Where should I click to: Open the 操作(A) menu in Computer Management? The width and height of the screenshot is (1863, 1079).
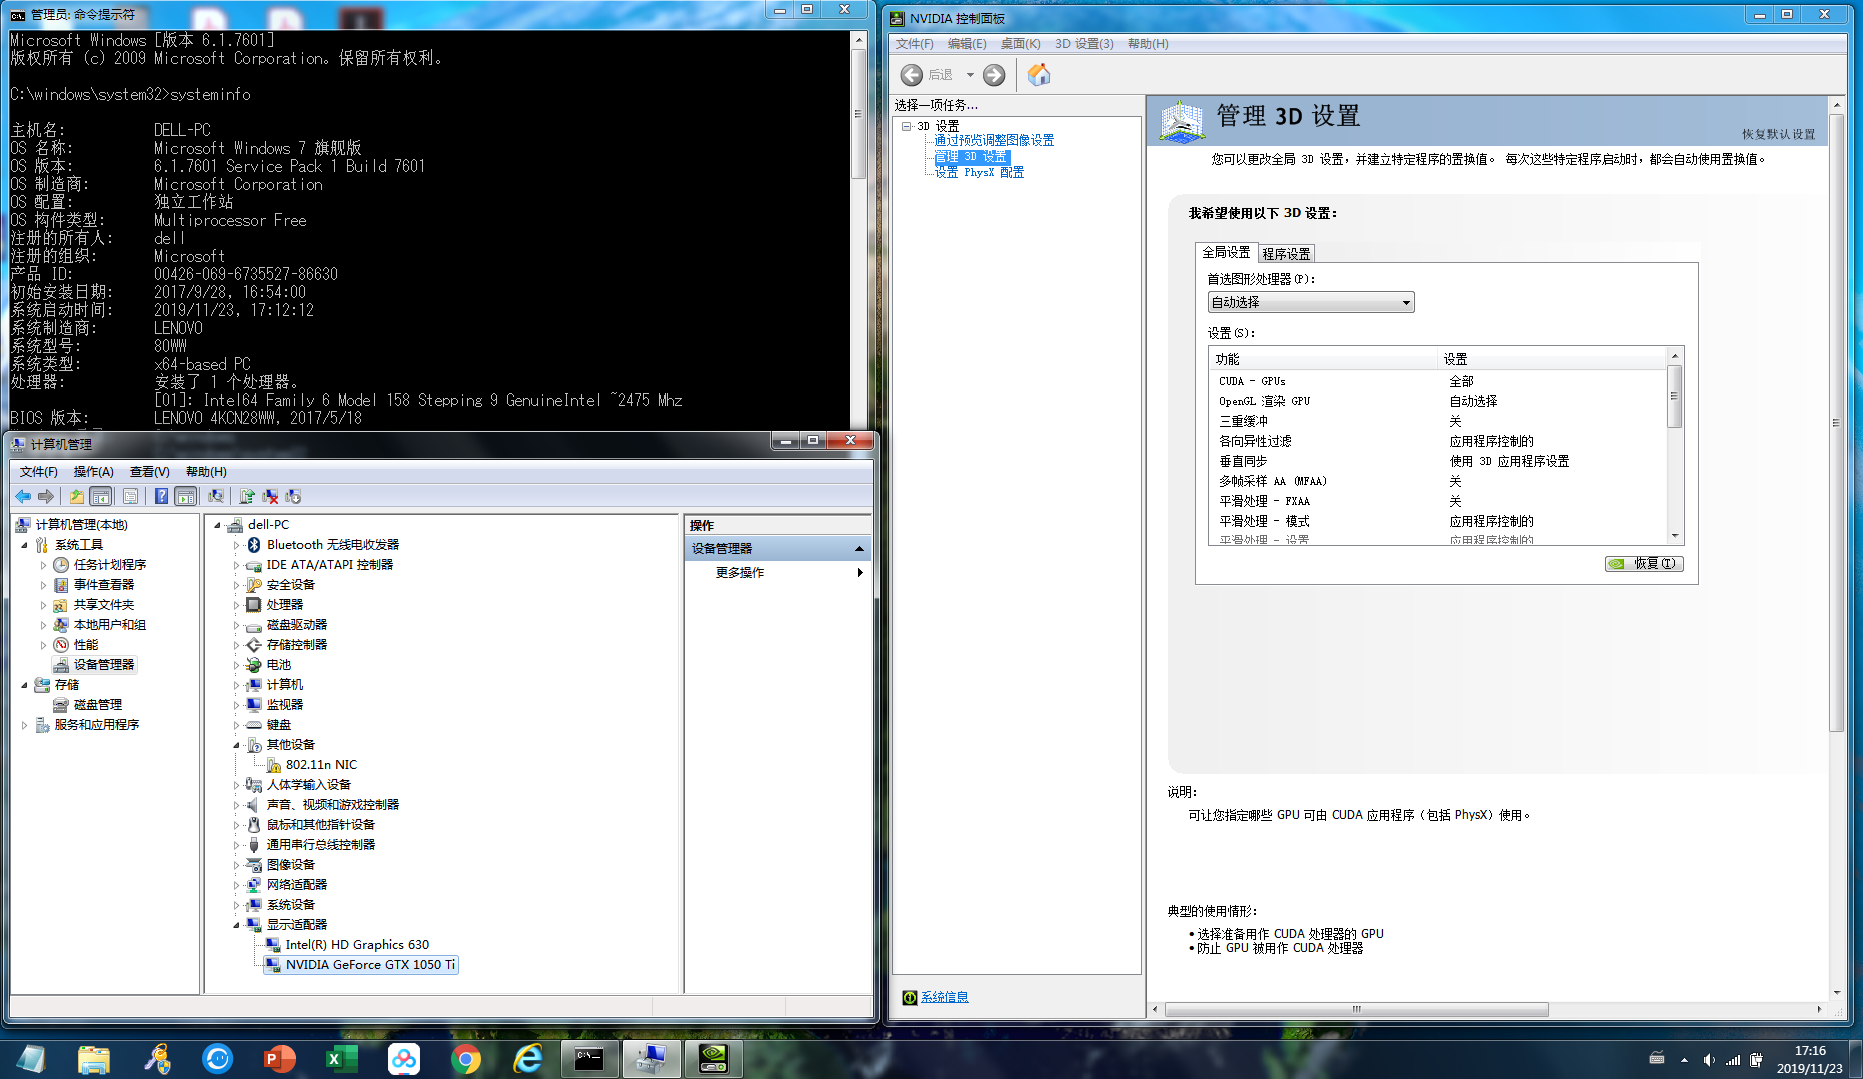coord(93,472)
